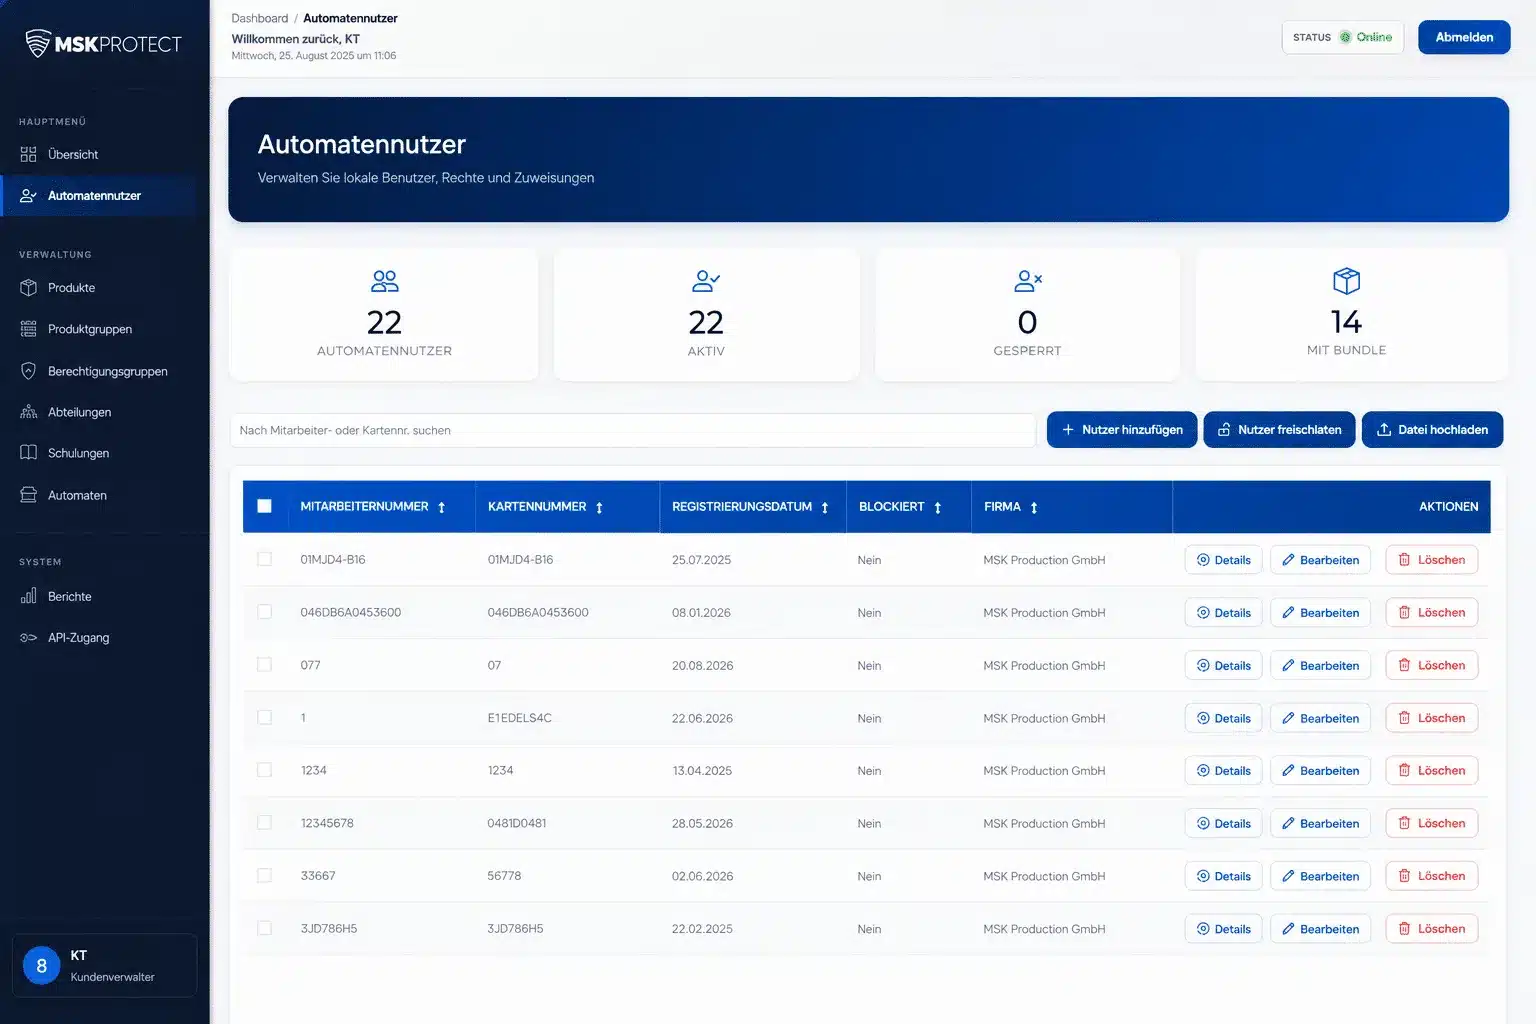Image resolution: width=1536 pixels, height=1024 pixels.
Task: Open Details for employee 33667
Action: click(x=1223, y=876)
